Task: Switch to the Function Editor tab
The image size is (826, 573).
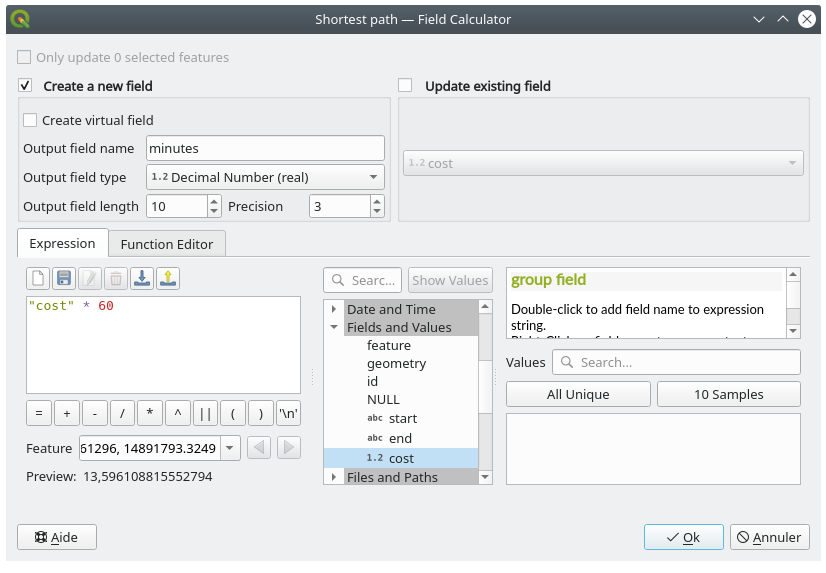Action: [167, 244]
